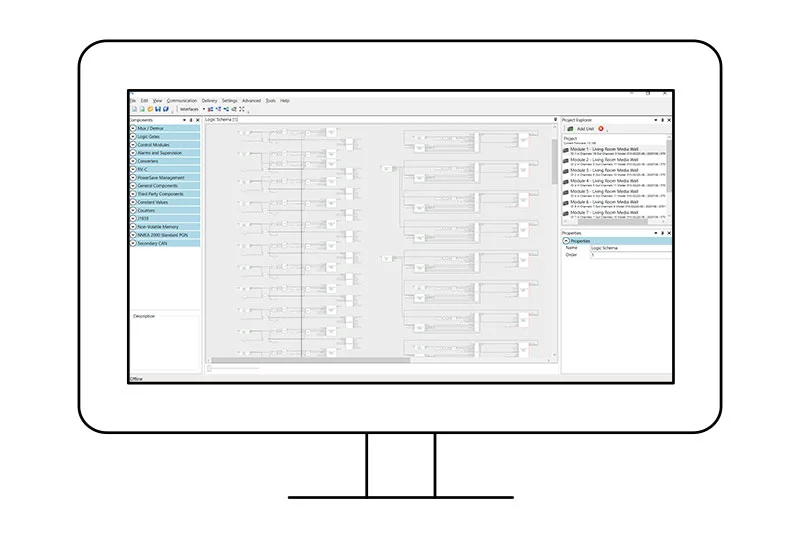Pin the Properties panel
Image resolution: width=800 pixels, height=533 pixels.
click(662, 233)
